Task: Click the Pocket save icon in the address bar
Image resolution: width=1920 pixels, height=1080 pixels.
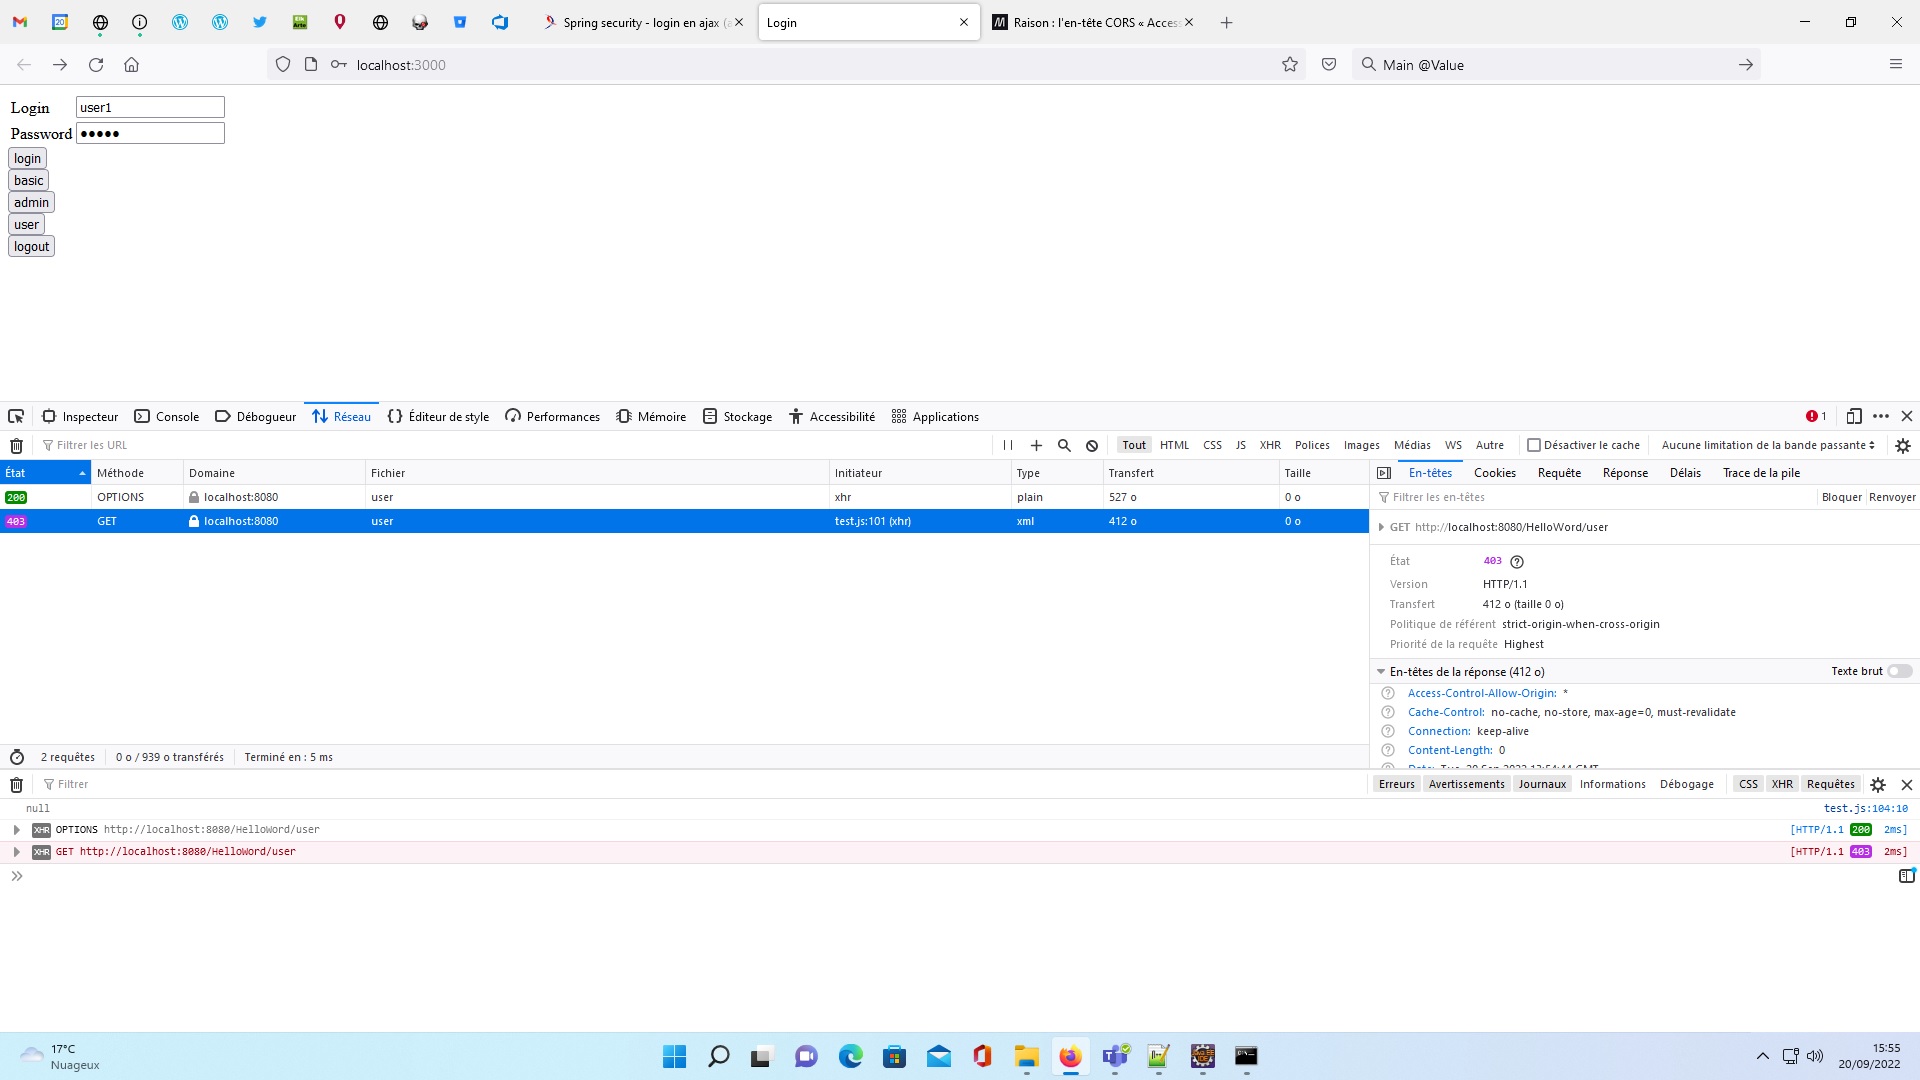Action: coord(1329,65)
